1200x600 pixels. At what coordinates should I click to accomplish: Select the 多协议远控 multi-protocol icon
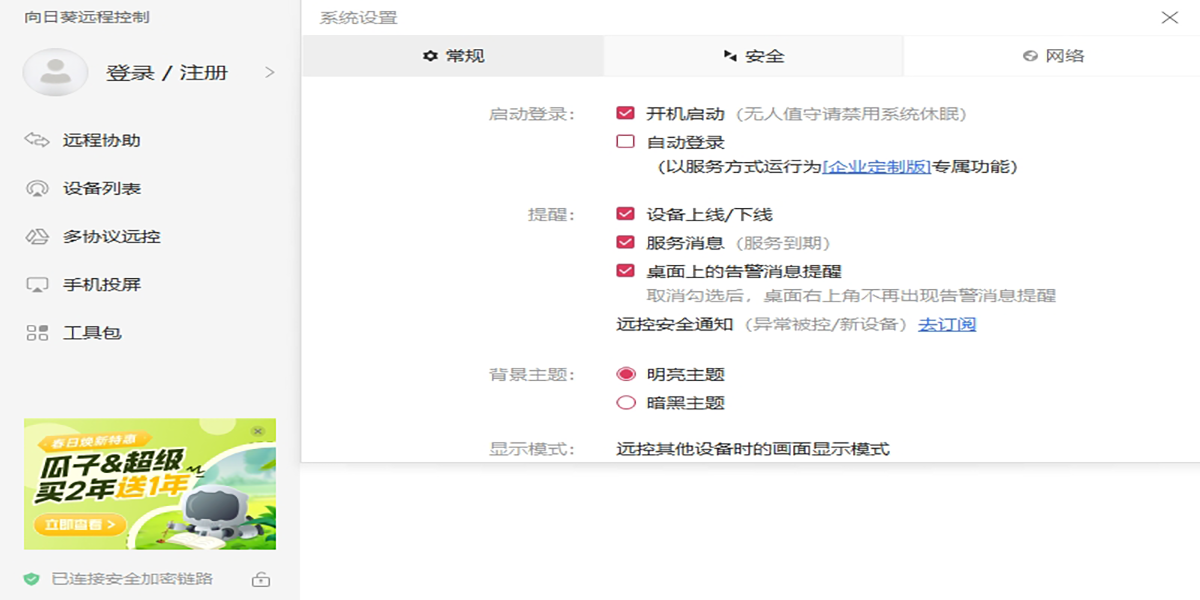pyautogui.click(x=37, y=237)
